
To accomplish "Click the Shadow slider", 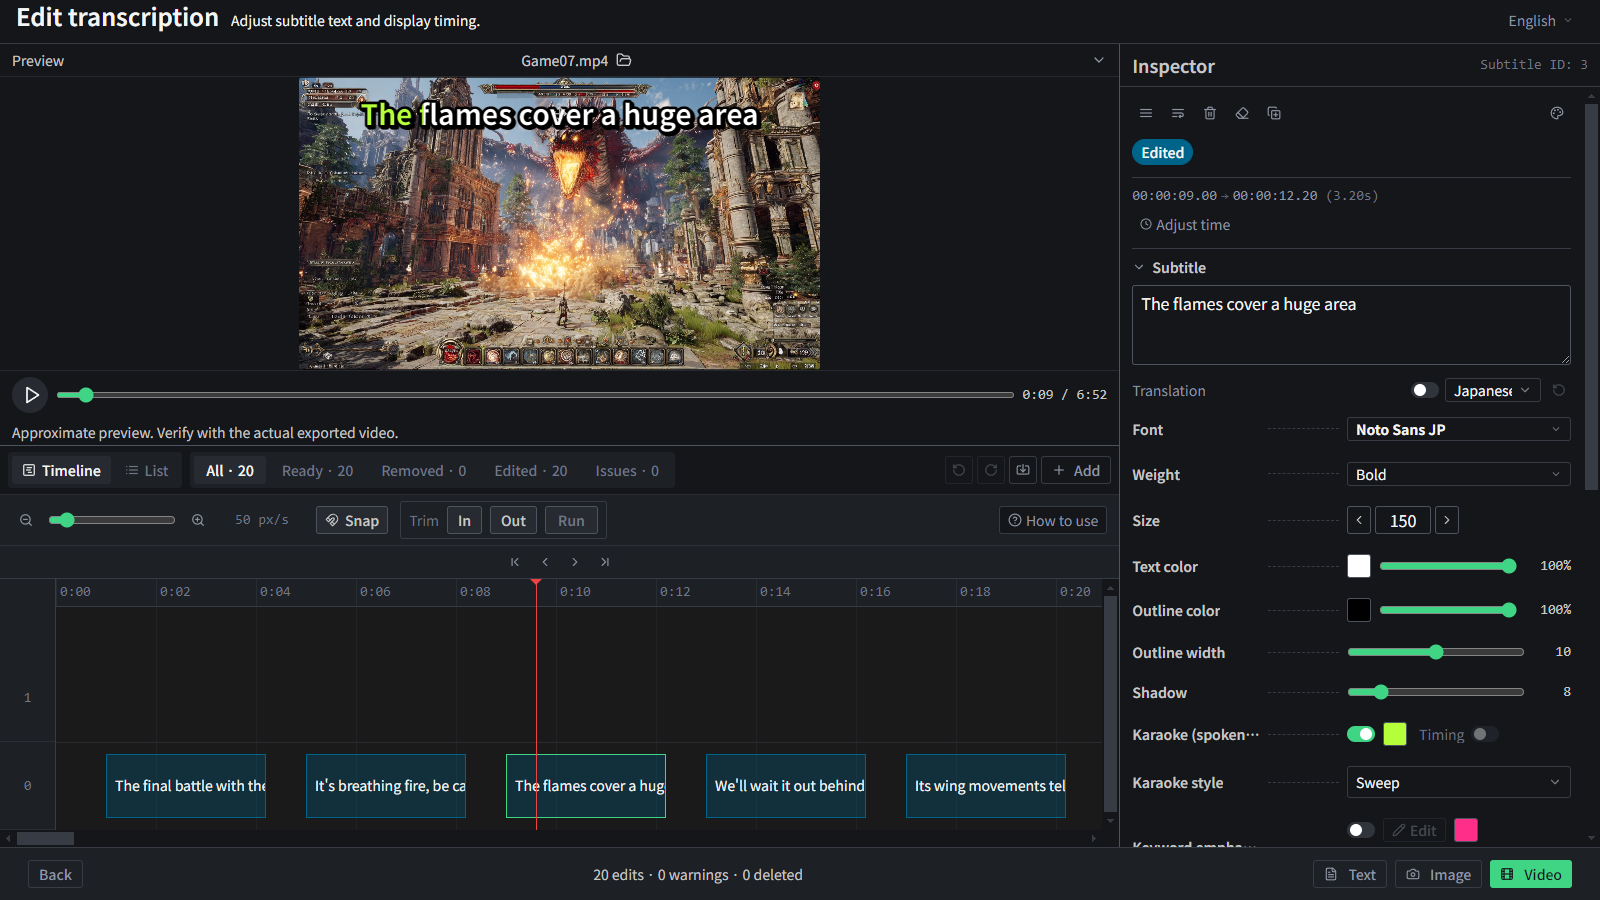I will click(x=1436, y=692).
